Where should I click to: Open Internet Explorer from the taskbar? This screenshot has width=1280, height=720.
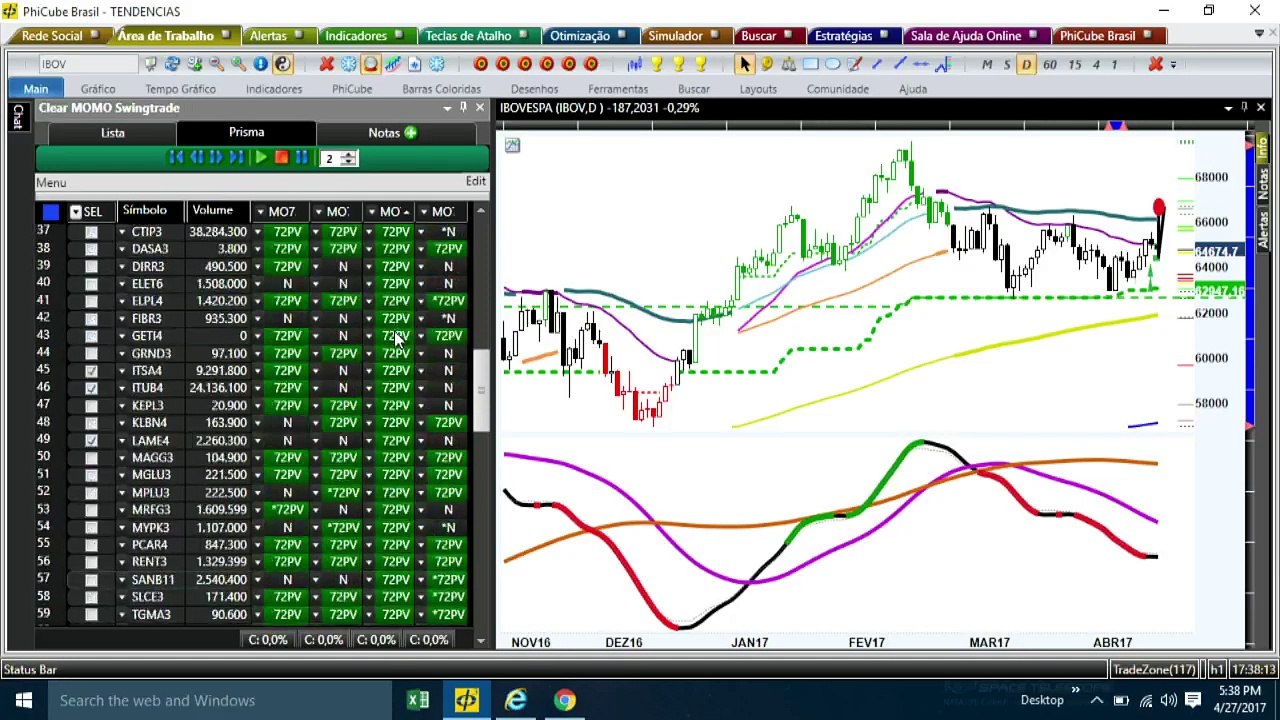tap(516, 700)
